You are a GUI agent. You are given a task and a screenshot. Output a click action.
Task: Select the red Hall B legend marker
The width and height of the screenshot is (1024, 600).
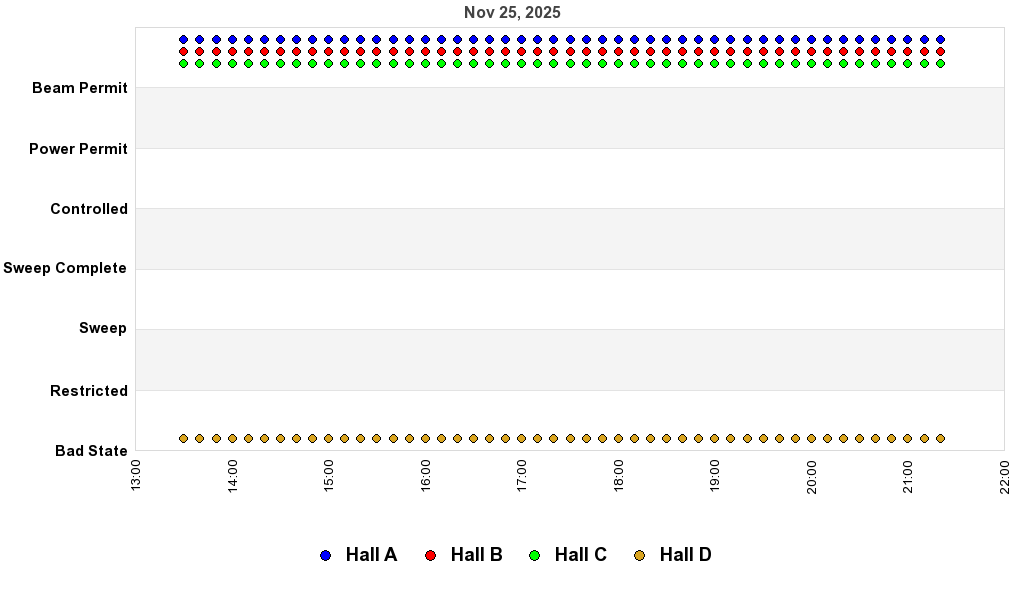(x=430, y=553)
